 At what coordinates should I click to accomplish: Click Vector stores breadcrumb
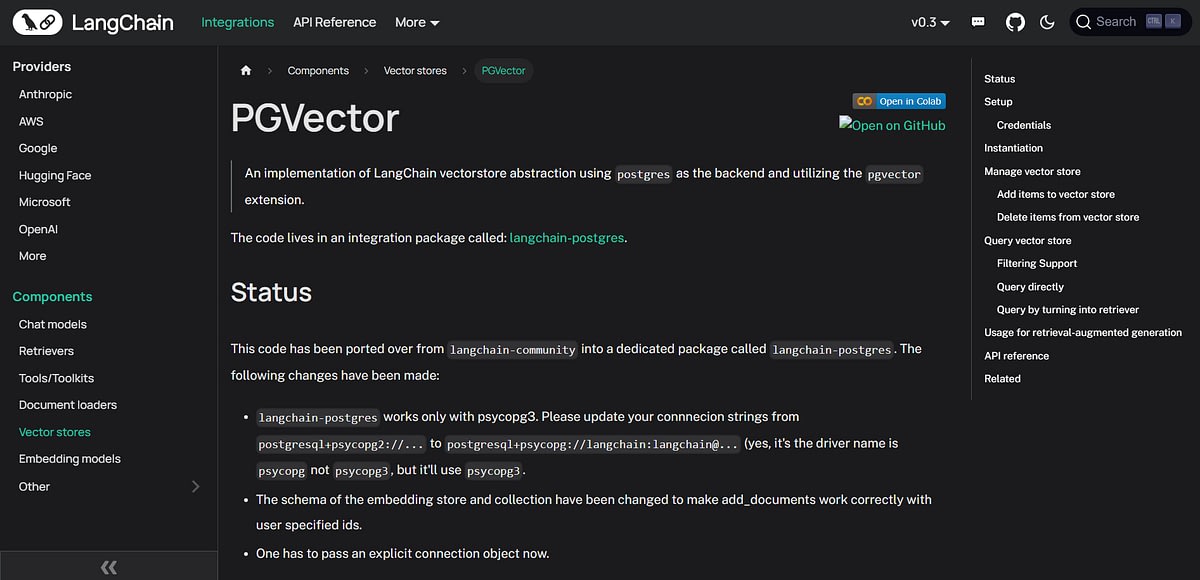point(415,71)
